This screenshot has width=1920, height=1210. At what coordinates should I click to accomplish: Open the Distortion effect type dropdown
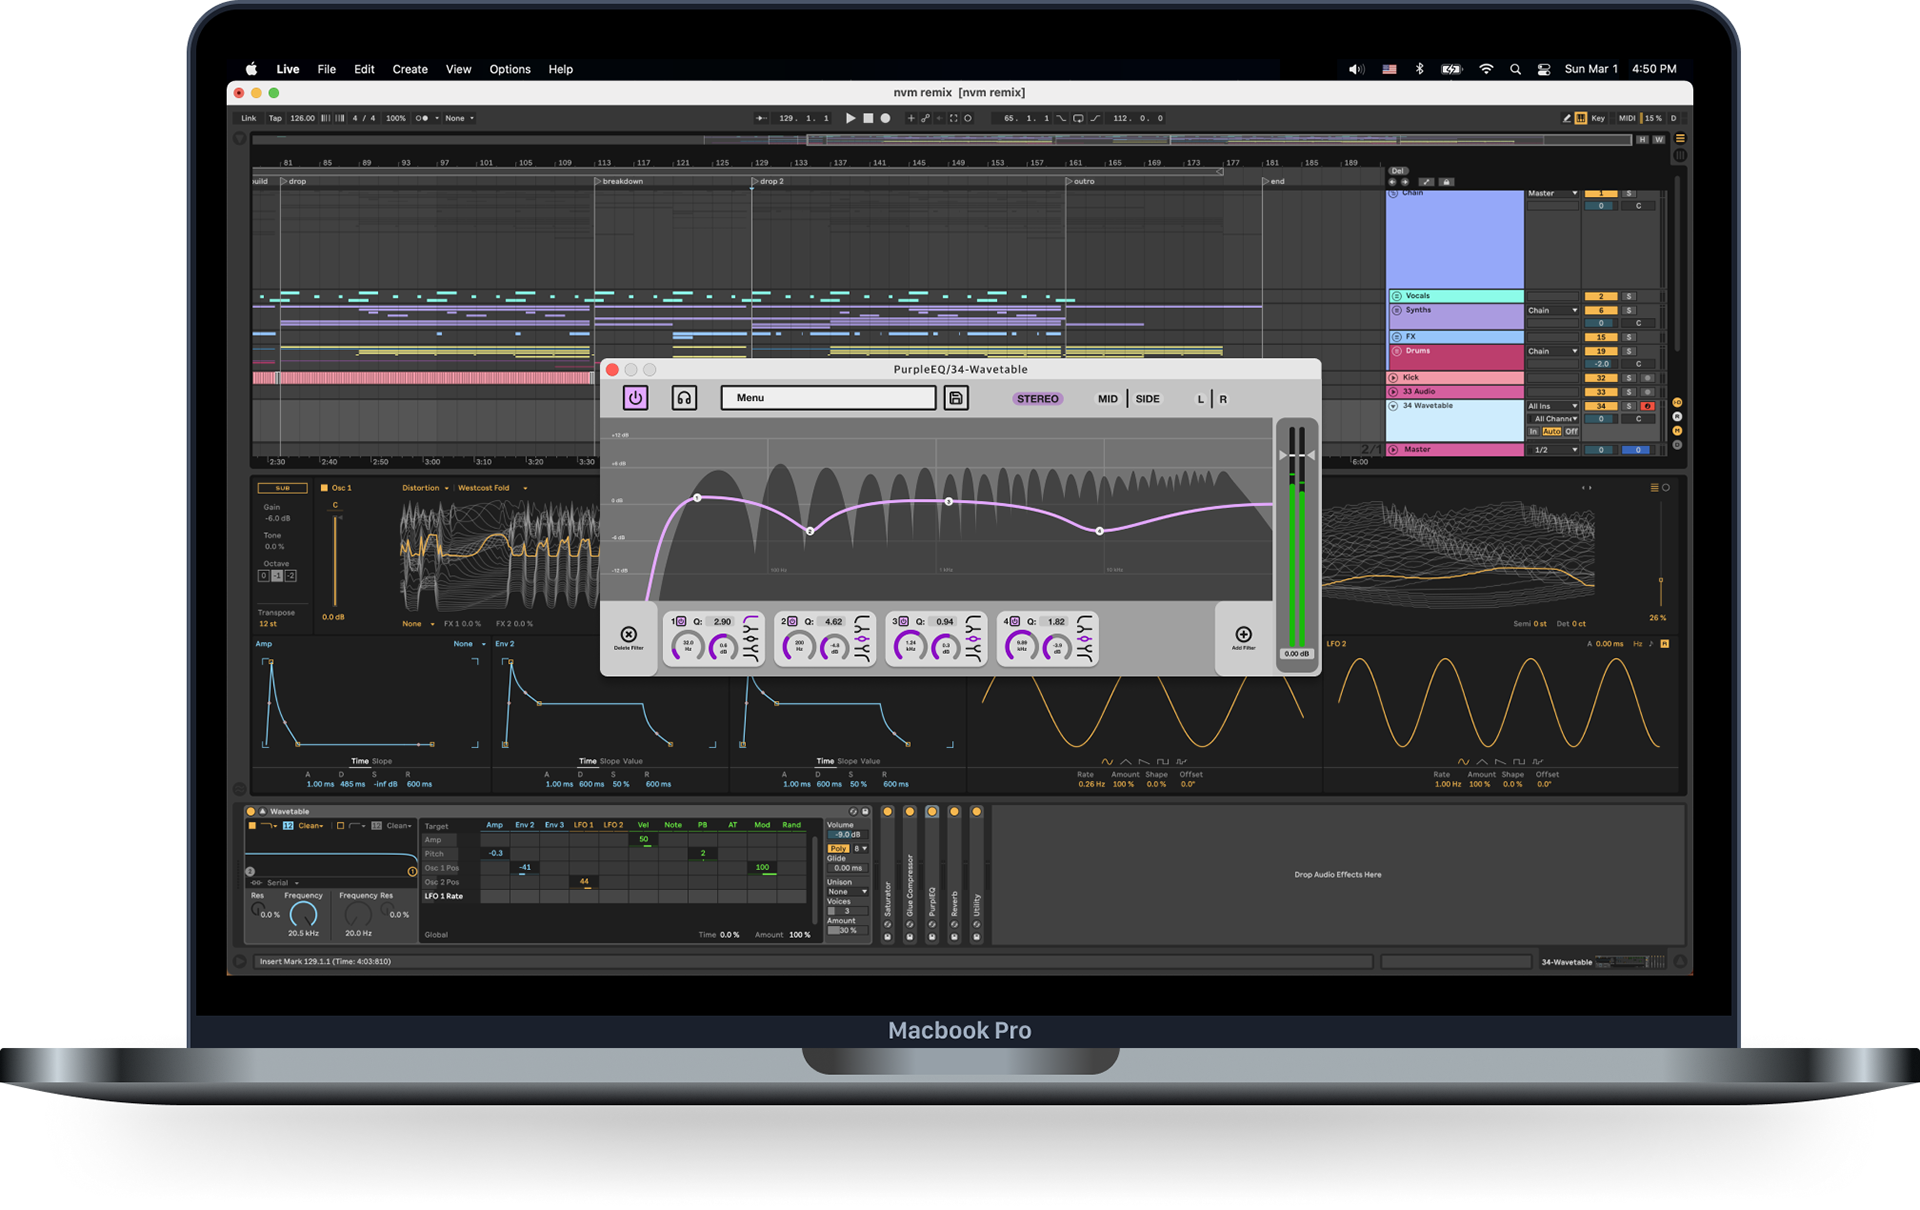click(425, 488)
